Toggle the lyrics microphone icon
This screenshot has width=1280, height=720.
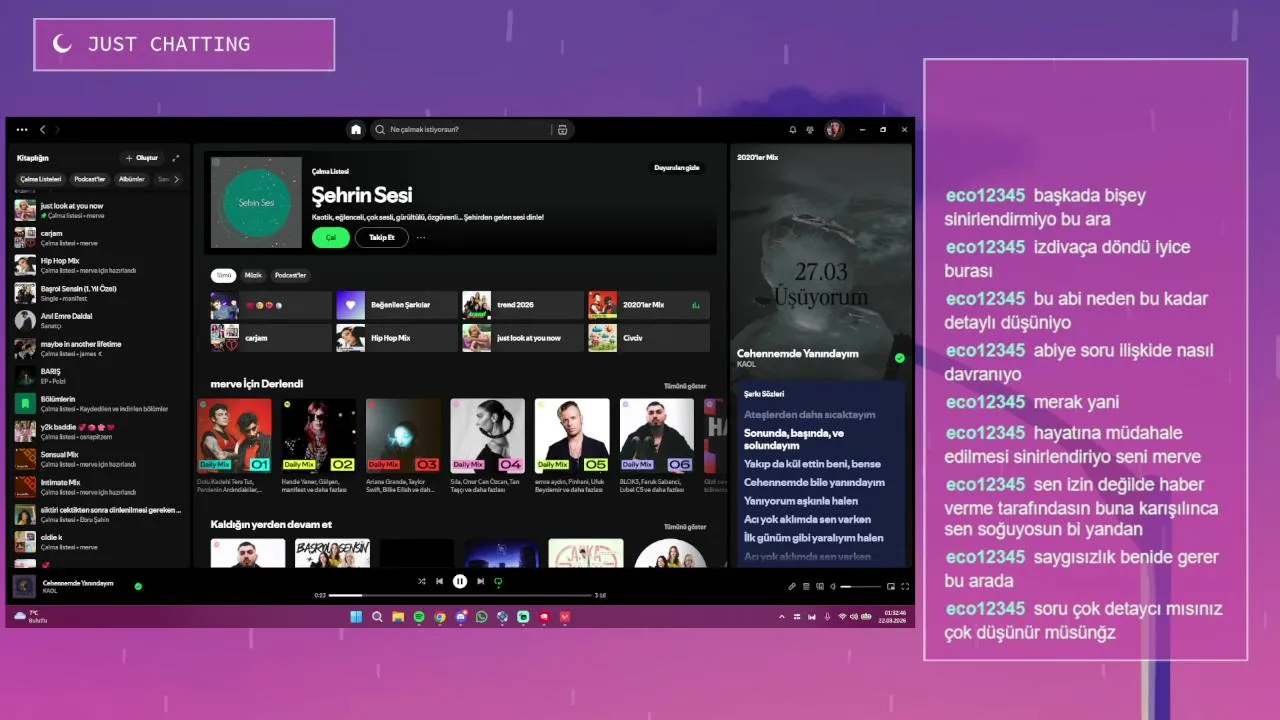click(791, 586)
